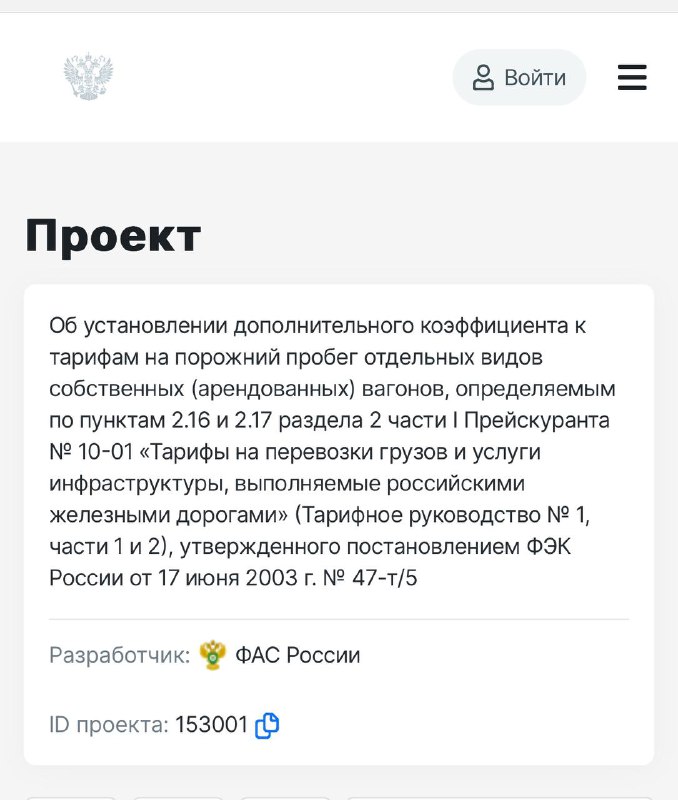
Task: Click the user silhouette icon in Войти
Action: click(483, 78)
